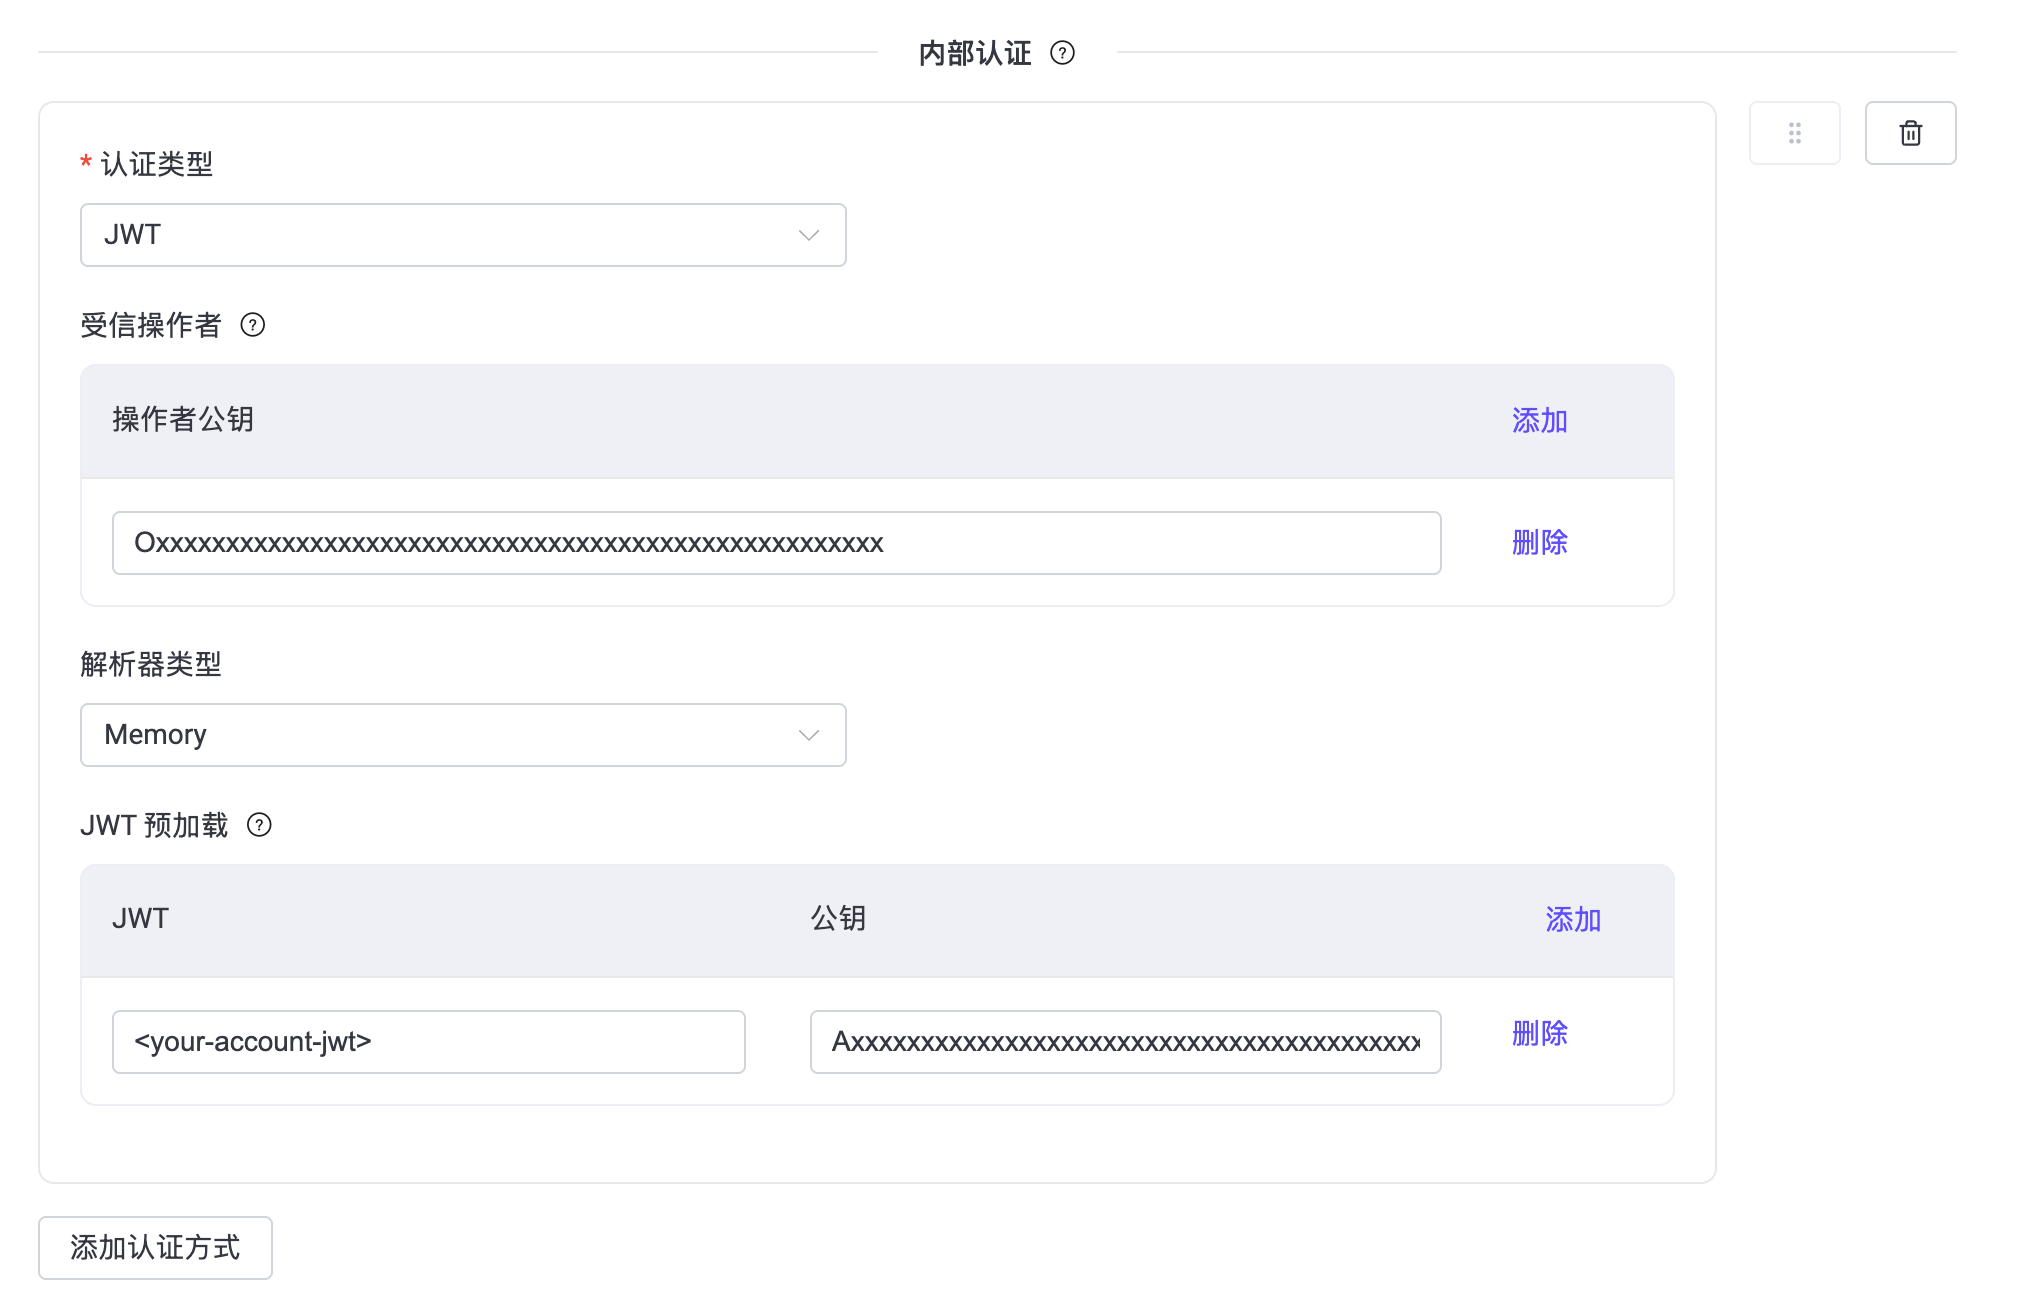Click 删除 next to the operator public key

(x=1540, y=543)
